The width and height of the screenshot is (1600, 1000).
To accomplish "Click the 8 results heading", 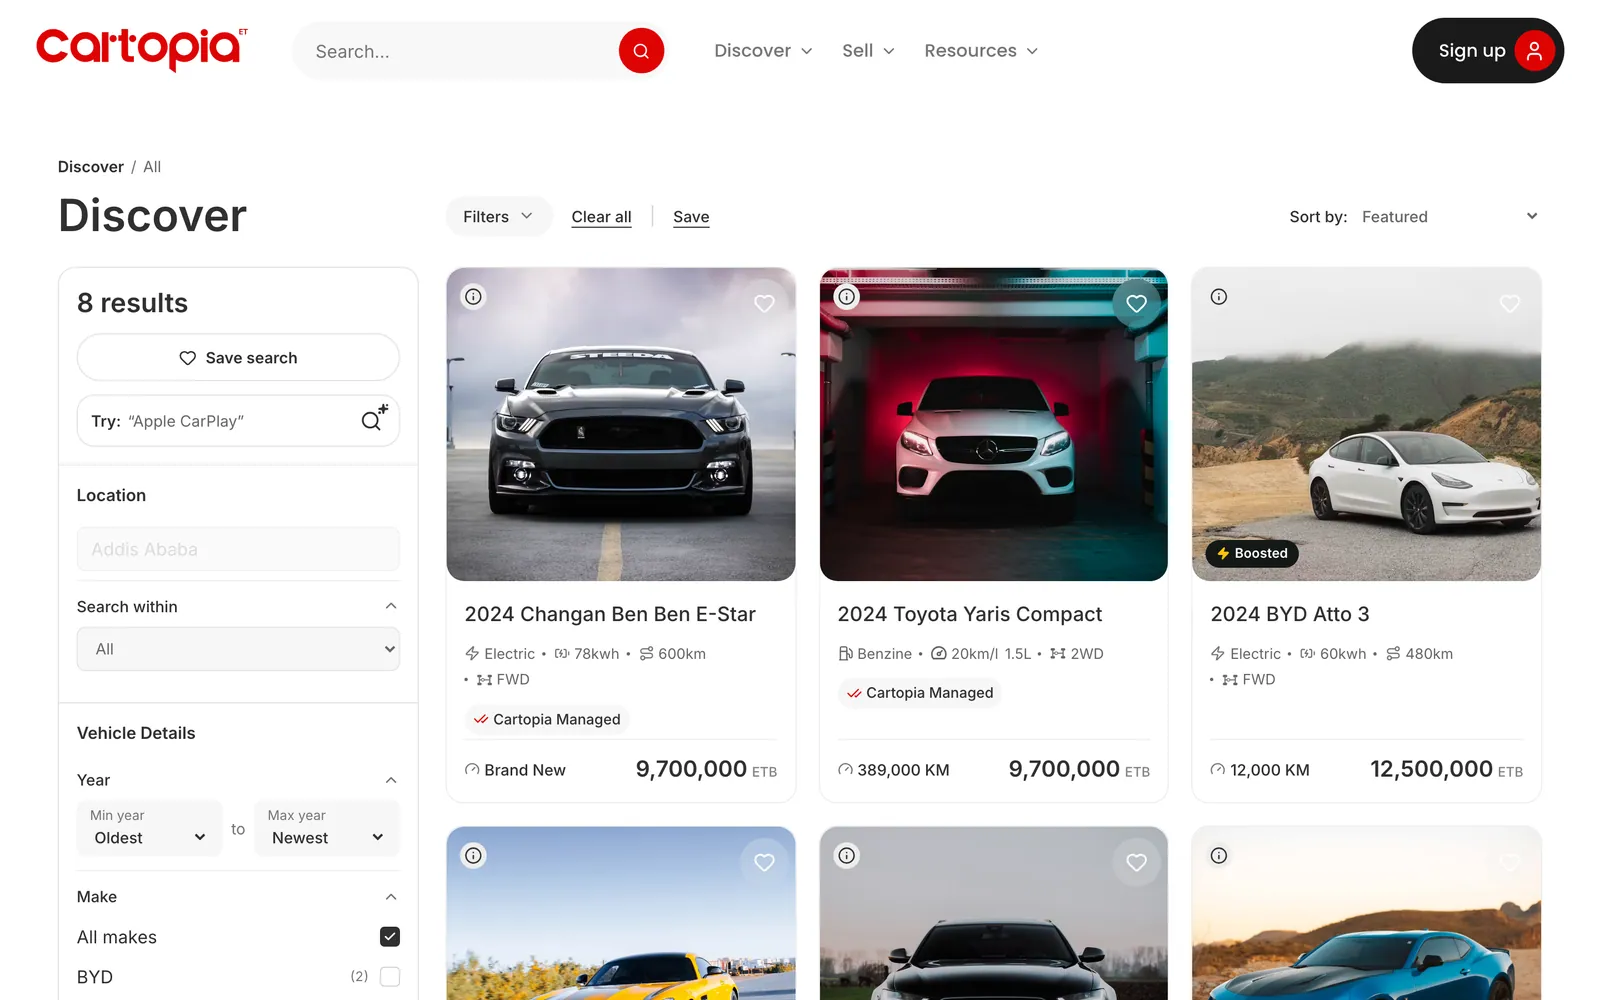I will click(x=132, y=303).
